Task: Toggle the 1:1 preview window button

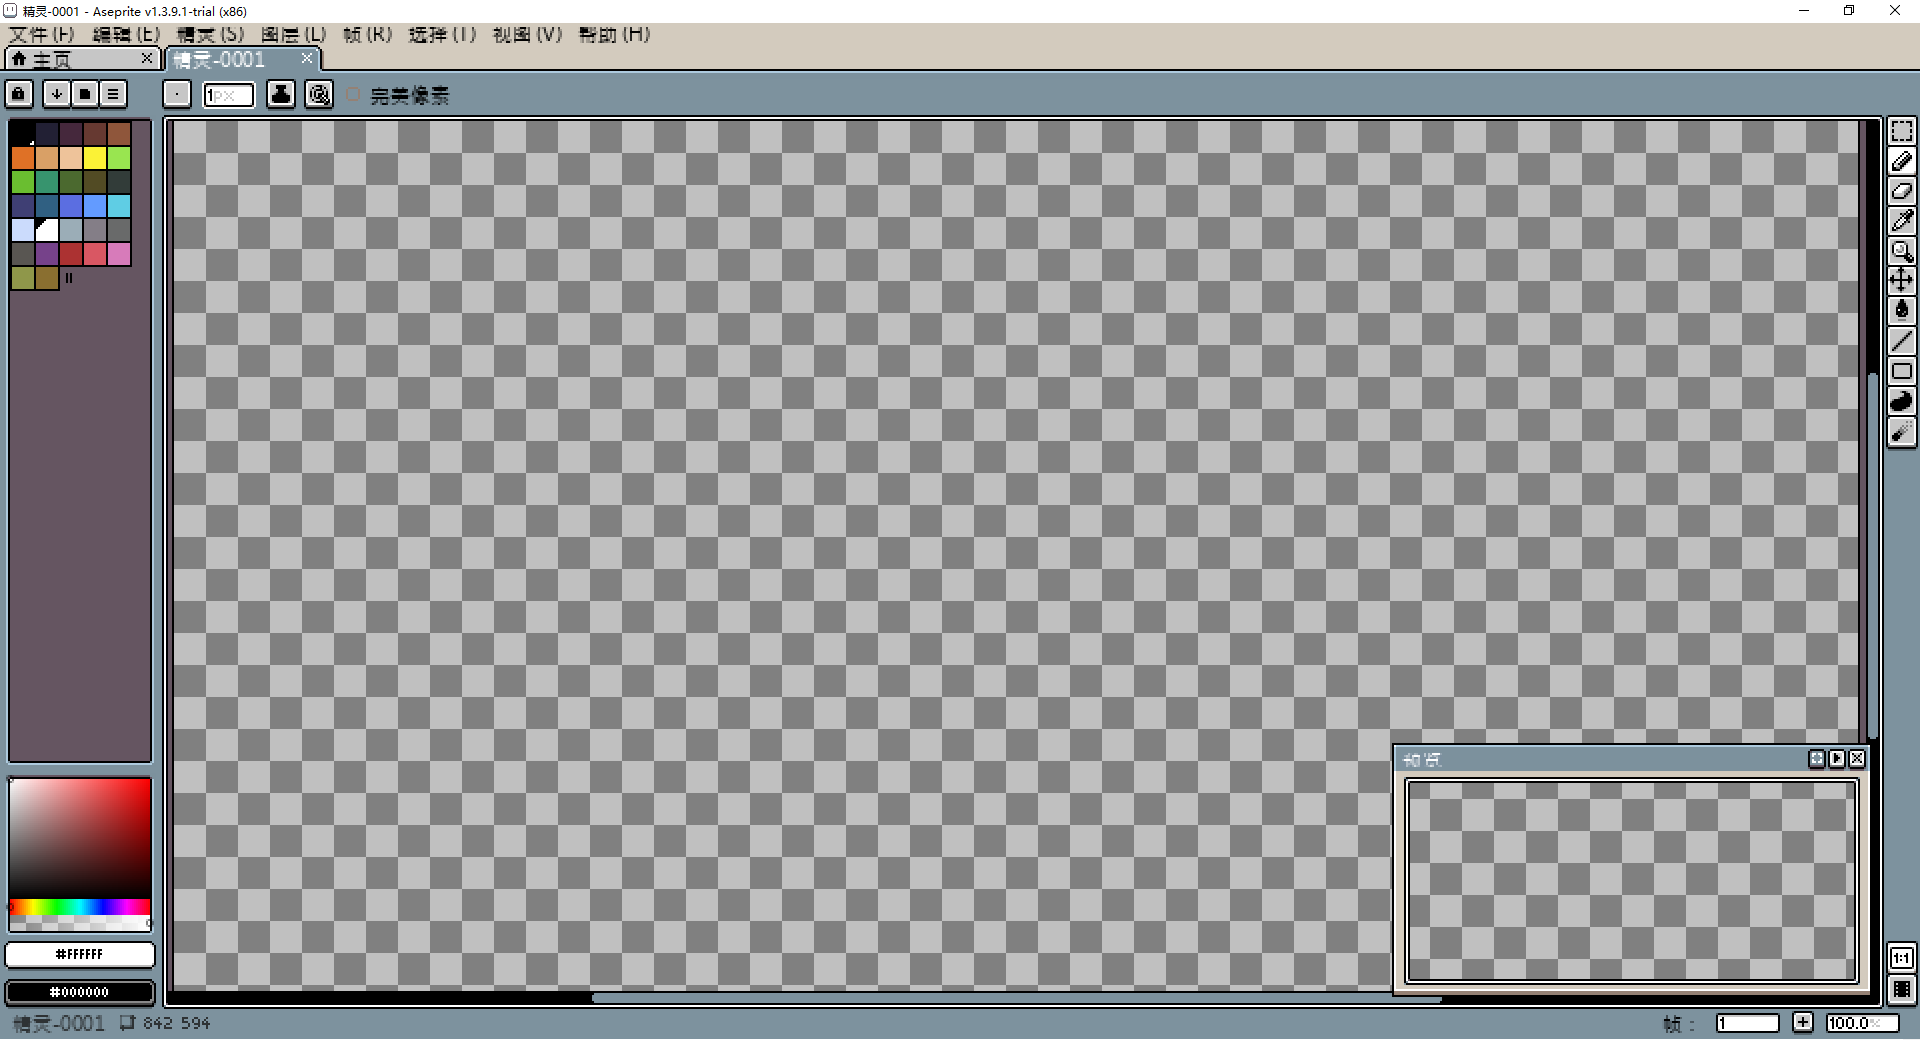Action: pyautogui.click(x=1901, y=958)
